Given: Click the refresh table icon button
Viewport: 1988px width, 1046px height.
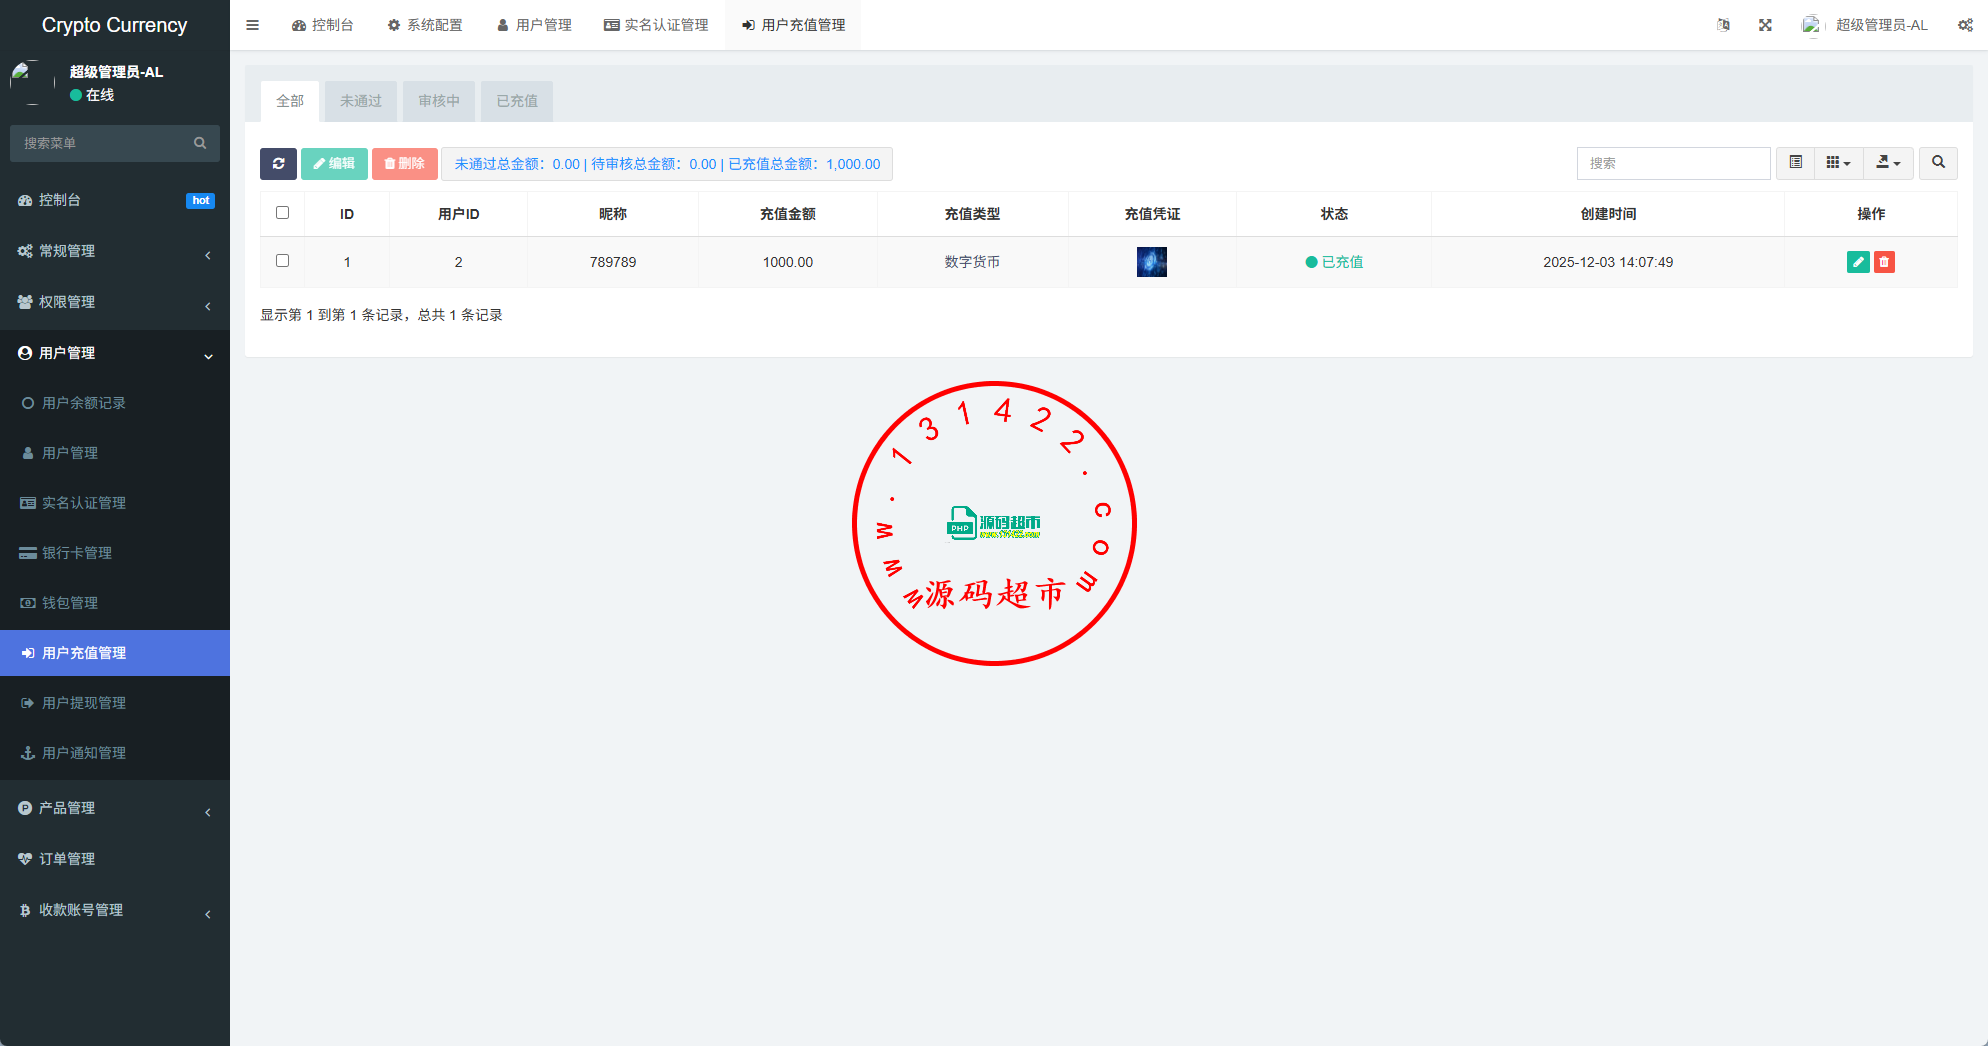Looking at the screenshot, I should coord(278,164).
